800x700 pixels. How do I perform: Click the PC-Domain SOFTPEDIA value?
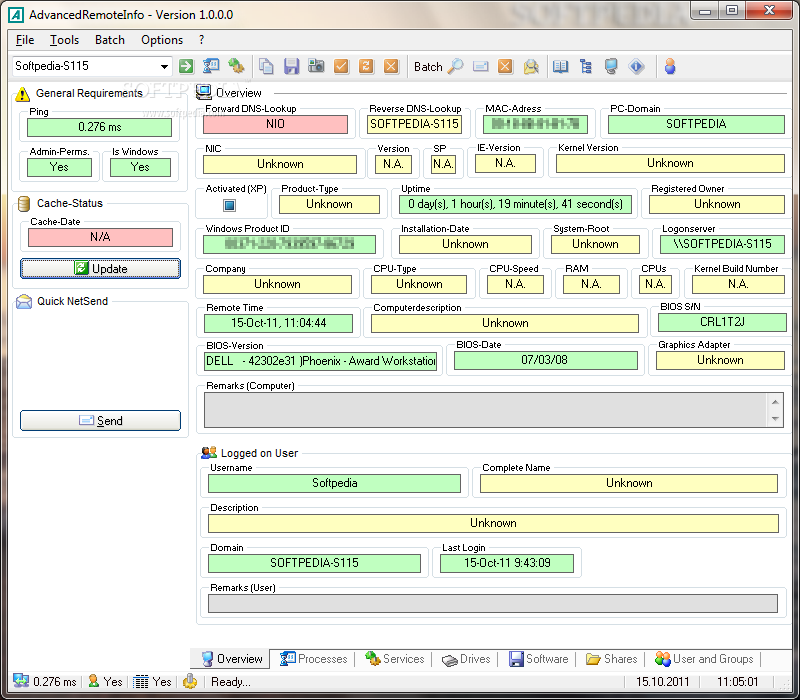point(696,124)
